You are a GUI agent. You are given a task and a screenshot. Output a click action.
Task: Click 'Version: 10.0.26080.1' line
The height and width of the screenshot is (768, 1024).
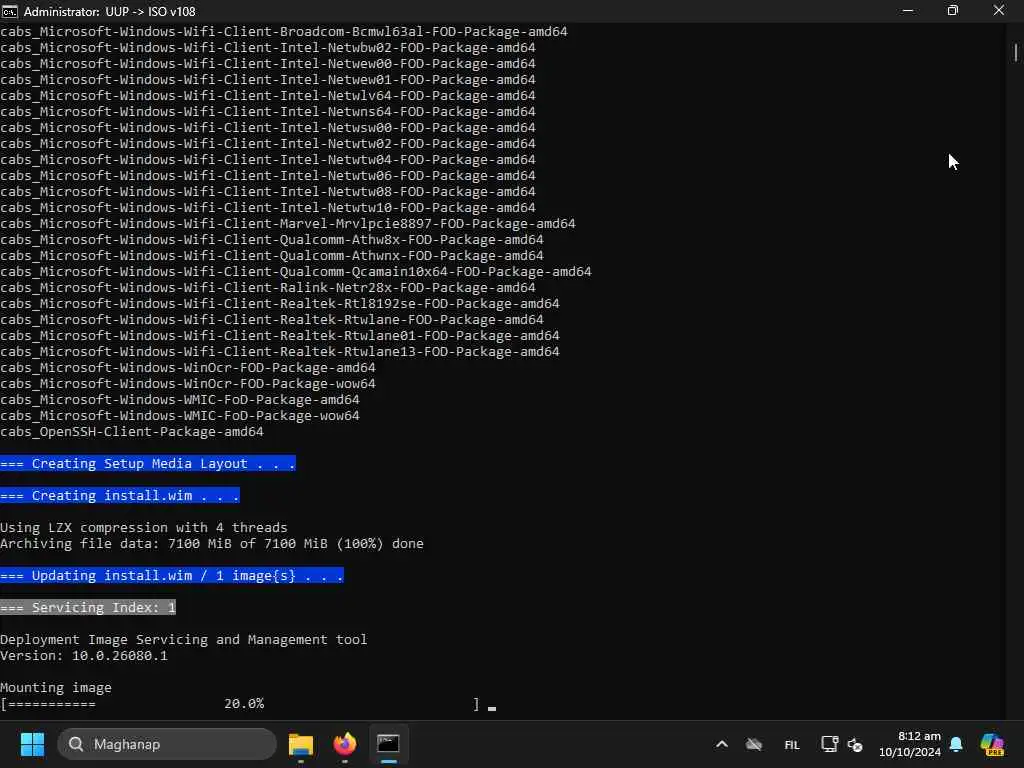[84, 655]
